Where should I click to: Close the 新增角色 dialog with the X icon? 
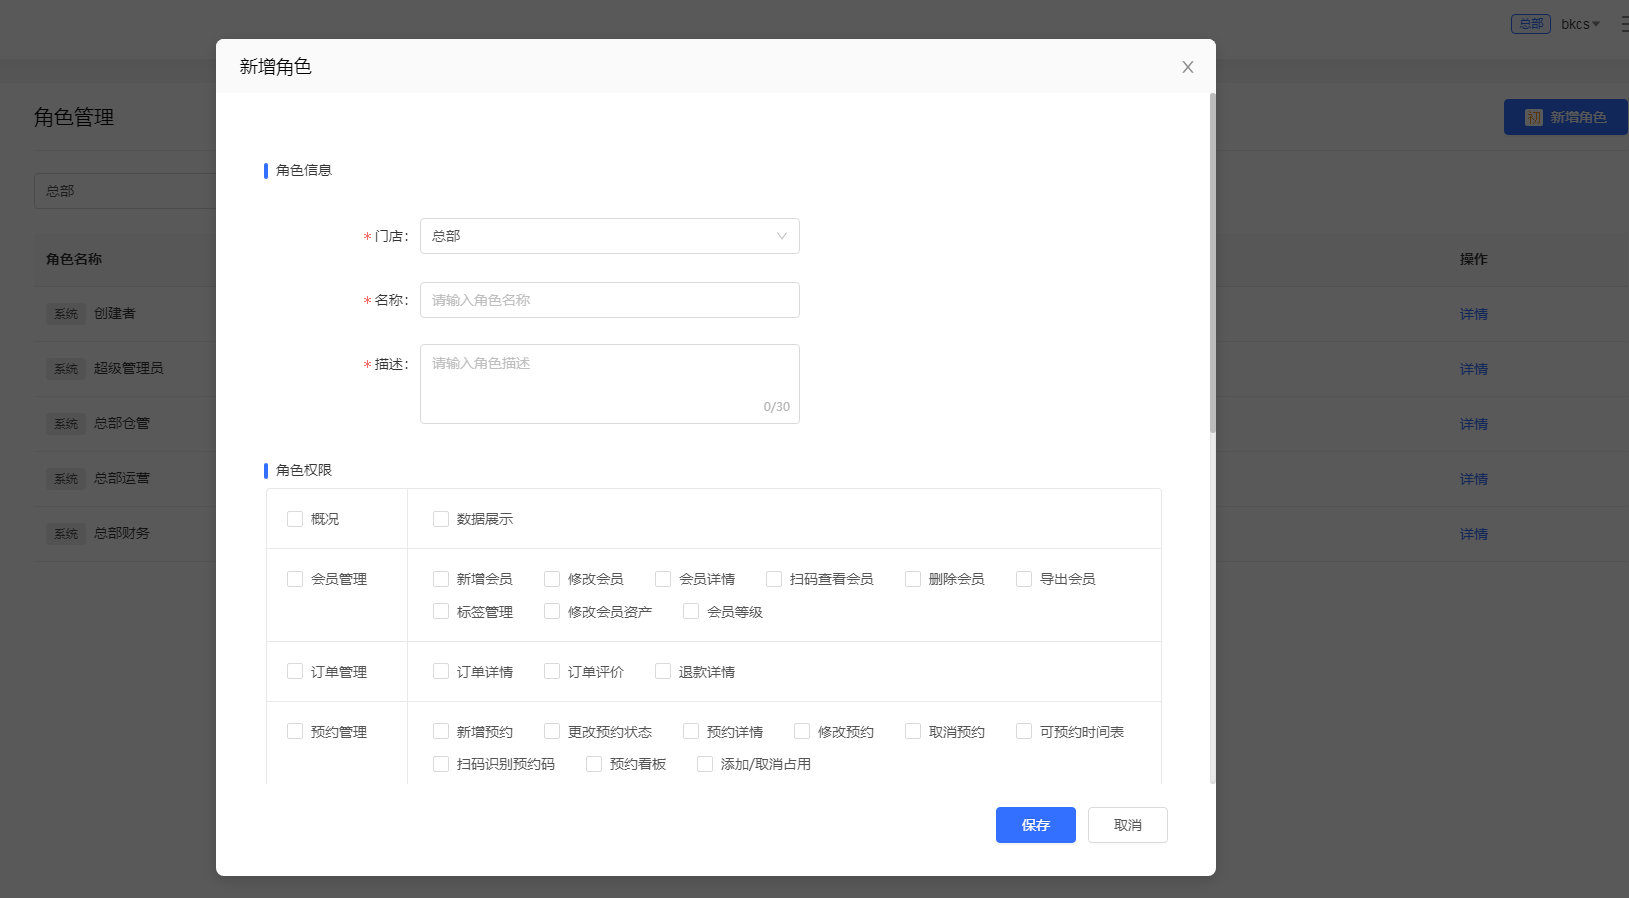coord(1188,67)
